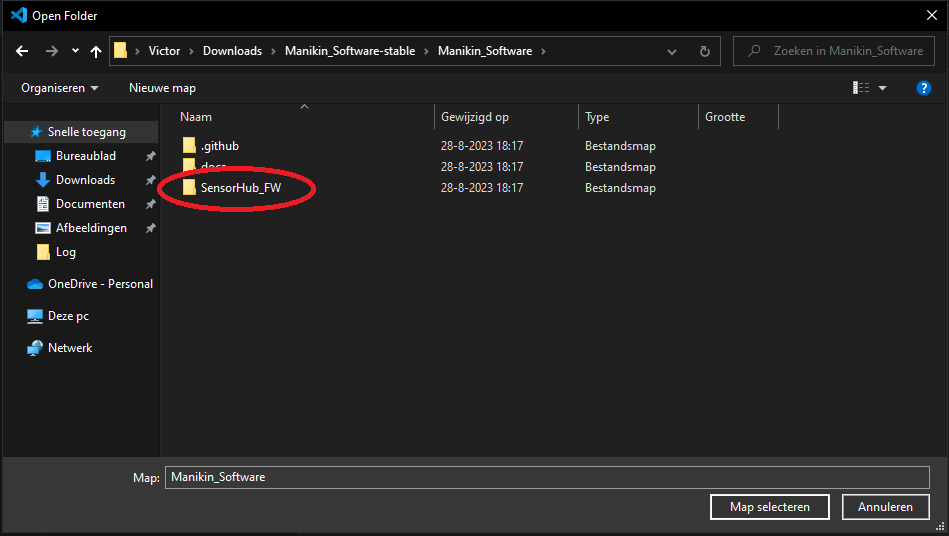Open Deze pc in sidebar
This screenshot has height=536, width=949.
[68, 316]
